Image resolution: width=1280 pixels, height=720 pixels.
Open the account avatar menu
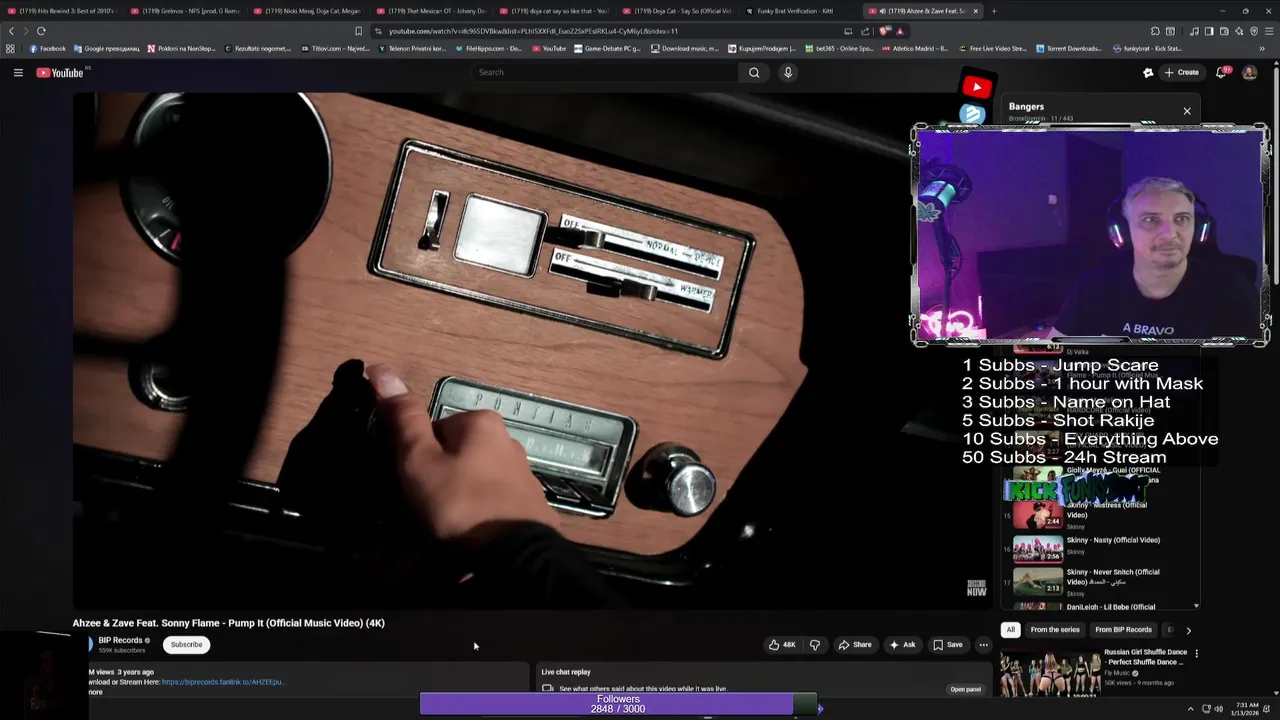(x=1249, y=72)
